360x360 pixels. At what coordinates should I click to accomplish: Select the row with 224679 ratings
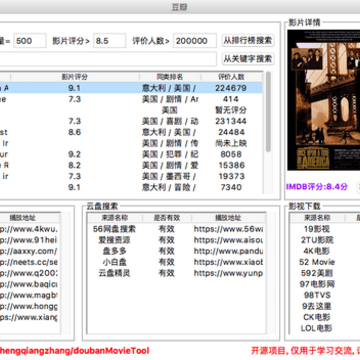point(131,88)
